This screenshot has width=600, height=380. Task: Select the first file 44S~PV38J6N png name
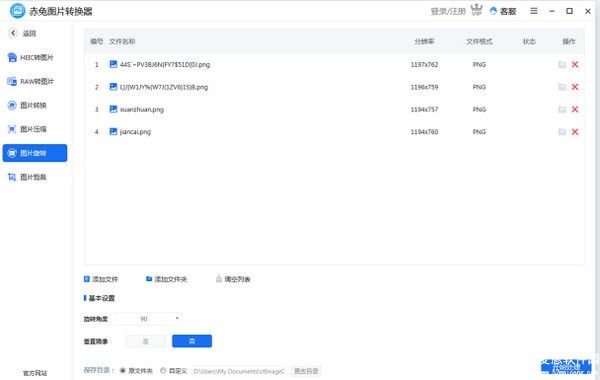coord(165,65)
